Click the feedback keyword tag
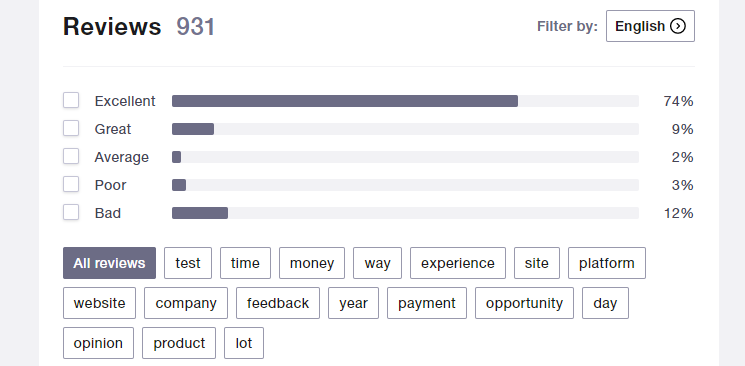 (x=278, y=303)
